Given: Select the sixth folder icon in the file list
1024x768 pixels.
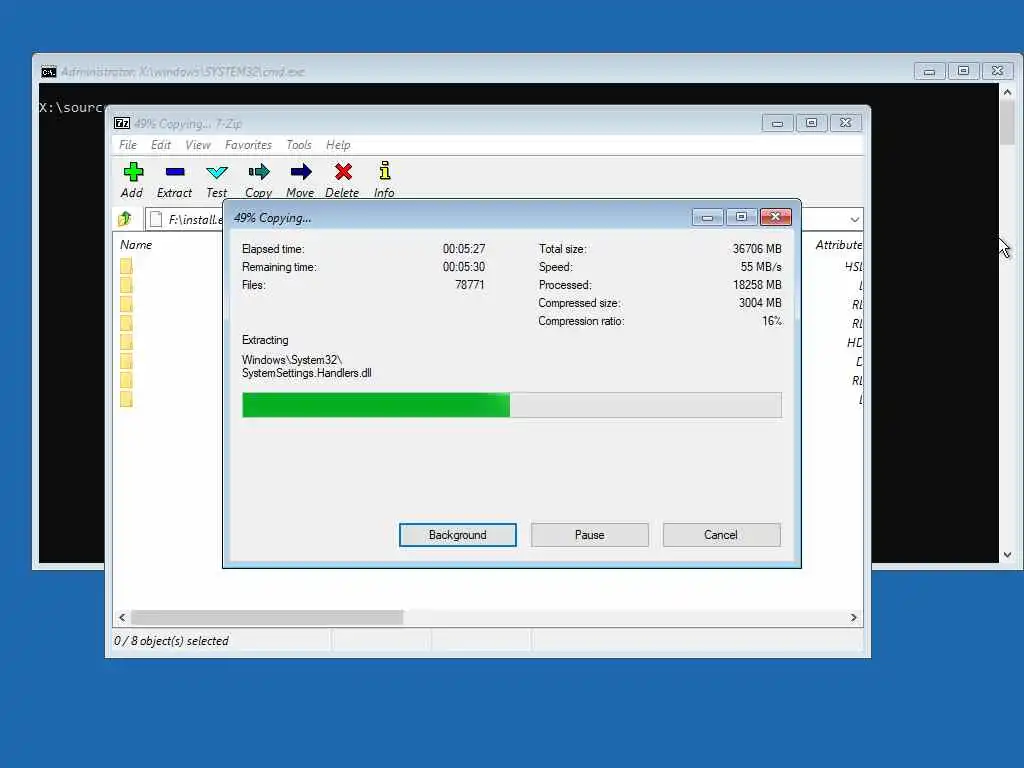Looking at the screenshot, I should point(126,361).
